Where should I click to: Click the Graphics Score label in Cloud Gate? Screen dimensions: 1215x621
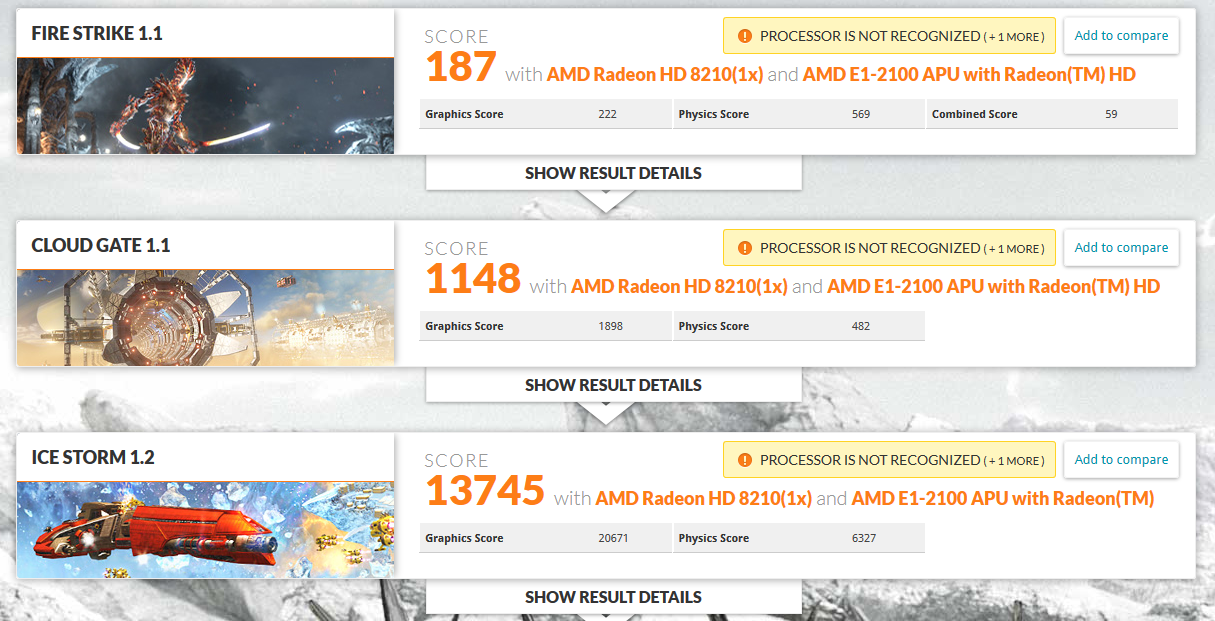(x=464, y=326)
